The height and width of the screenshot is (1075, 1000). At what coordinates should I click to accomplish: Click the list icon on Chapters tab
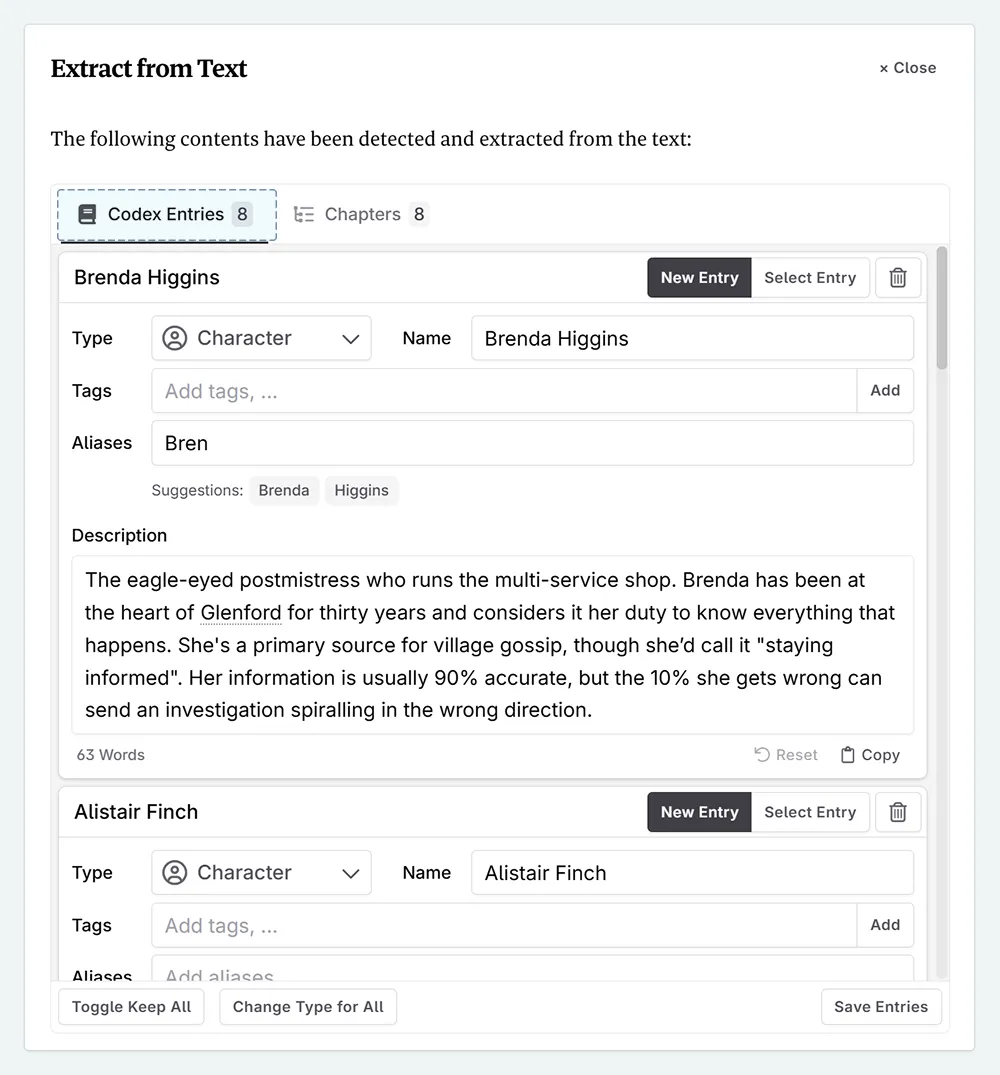tap(304, 214)
